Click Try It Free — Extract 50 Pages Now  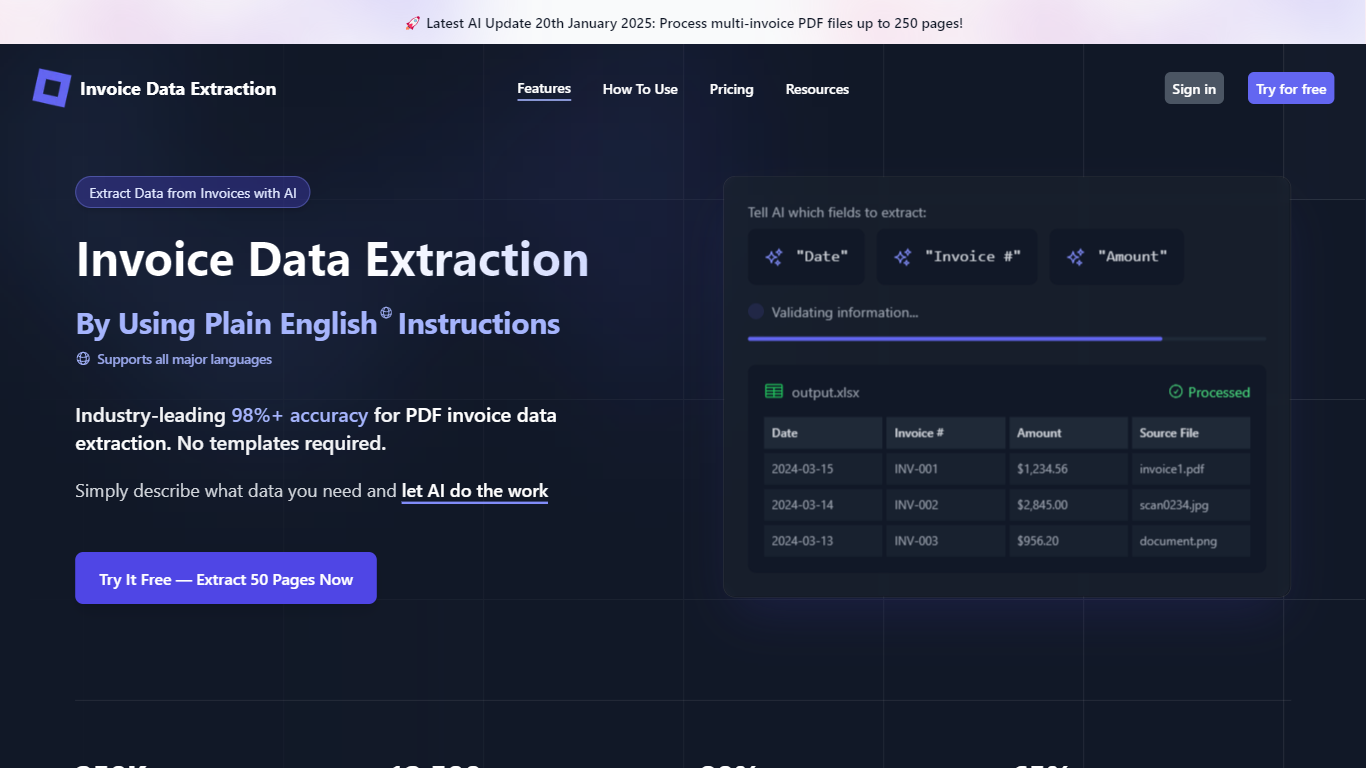point(226,578)
